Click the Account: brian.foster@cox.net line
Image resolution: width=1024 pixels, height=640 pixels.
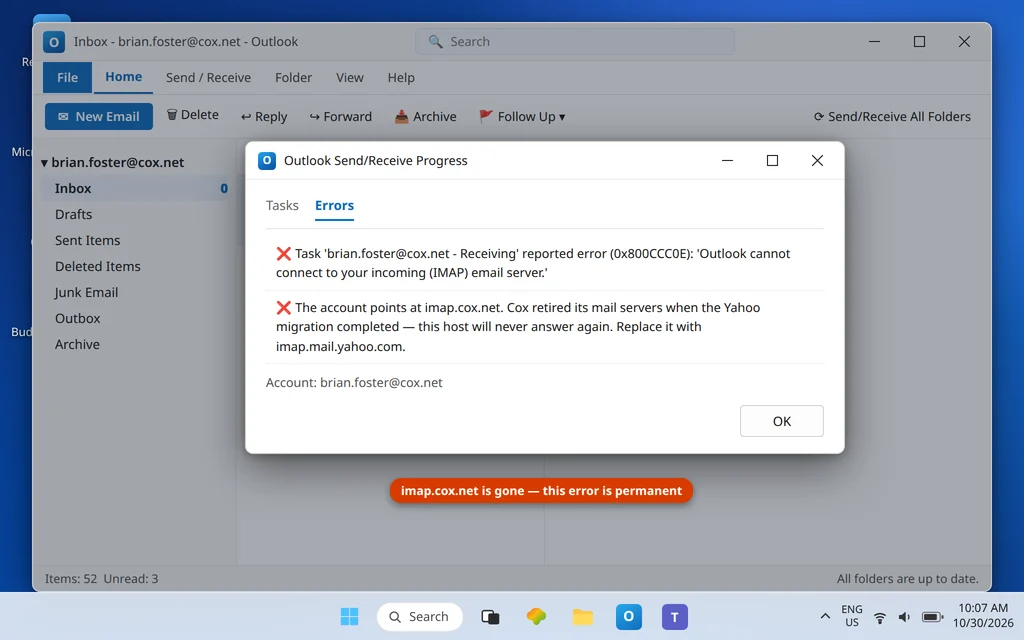(x=354, y=383)
